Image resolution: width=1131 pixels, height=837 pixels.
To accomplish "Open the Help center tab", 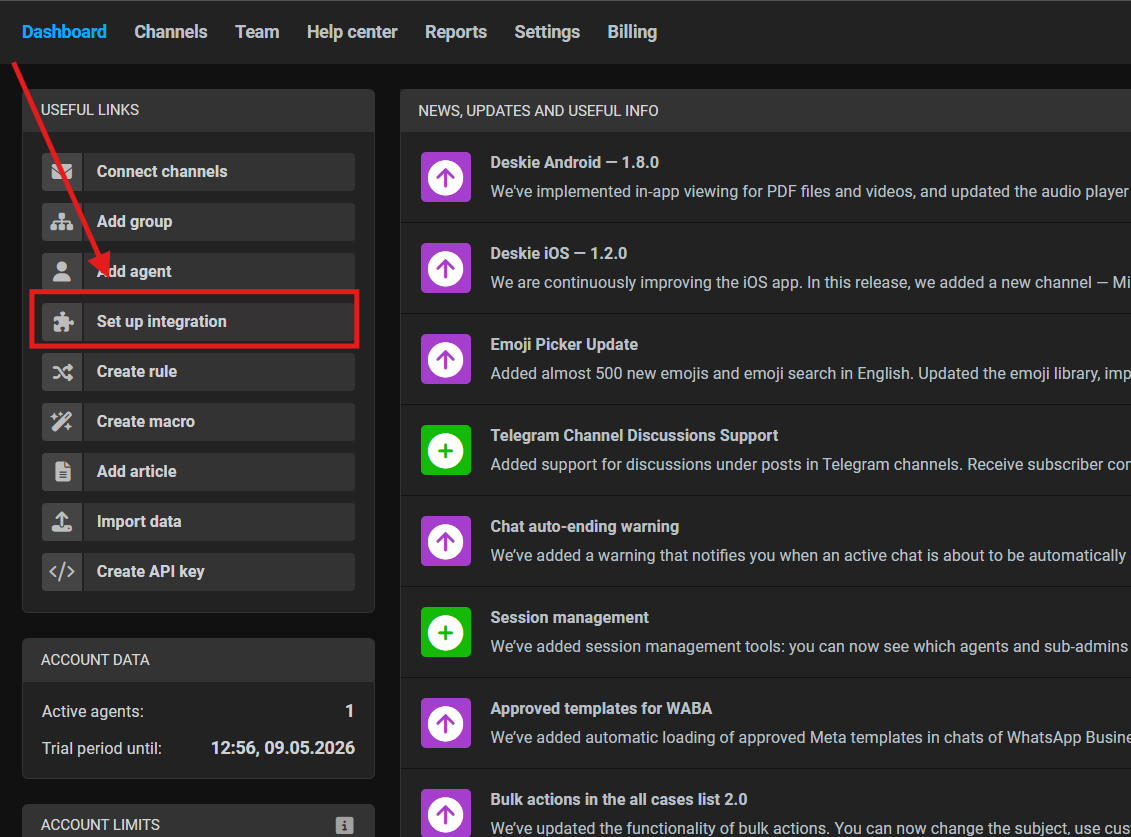I will 352,32.
